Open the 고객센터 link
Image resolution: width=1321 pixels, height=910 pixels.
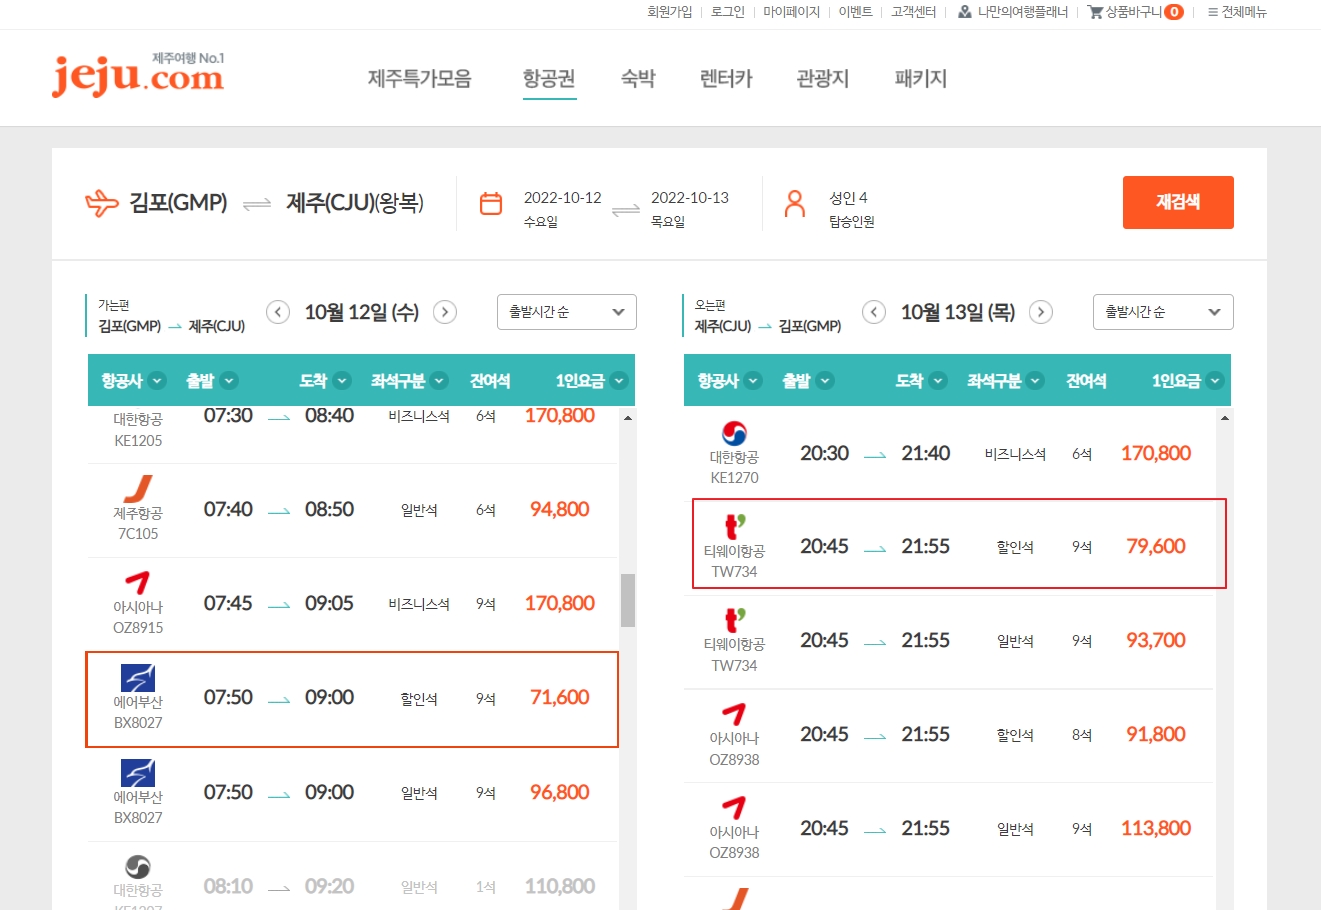click(x=914, y=12)
